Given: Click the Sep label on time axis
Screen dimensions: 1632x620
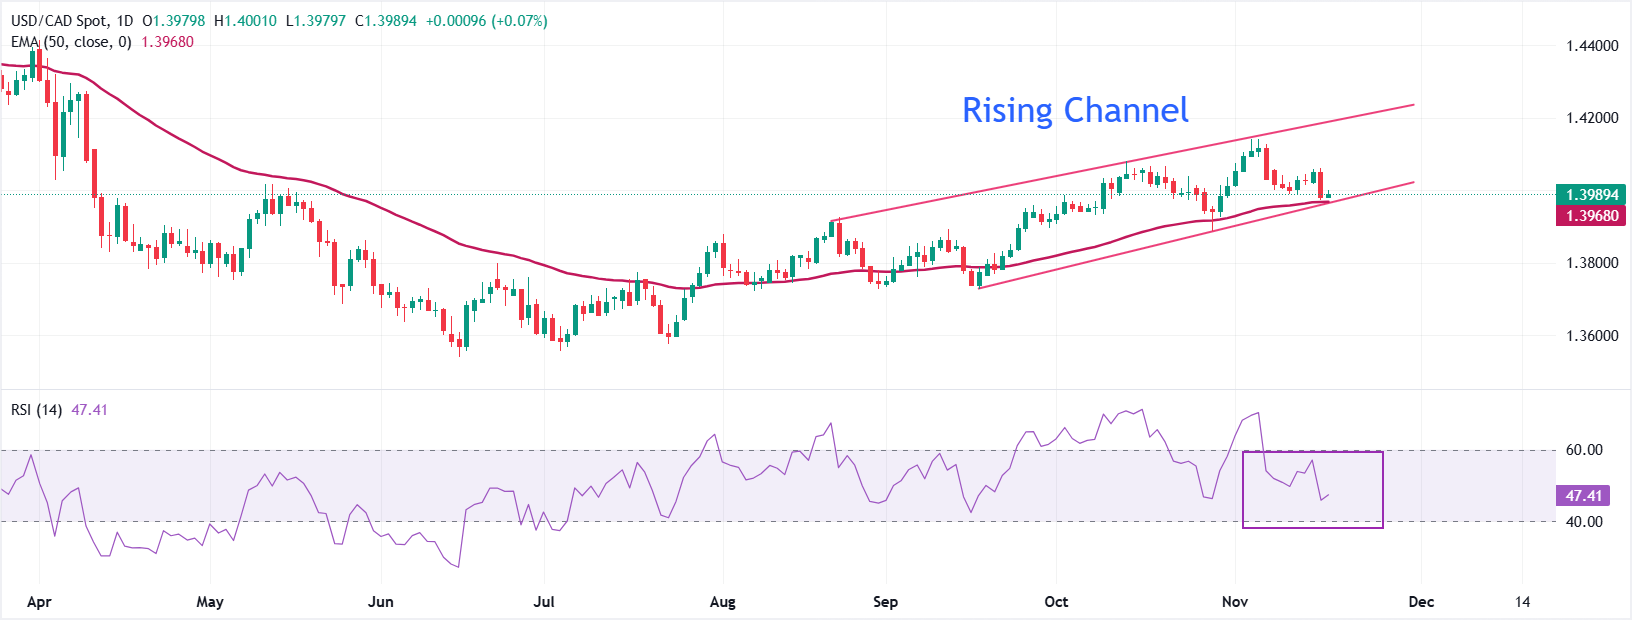Looking at the screenshot, I should [x=885, y=602].
